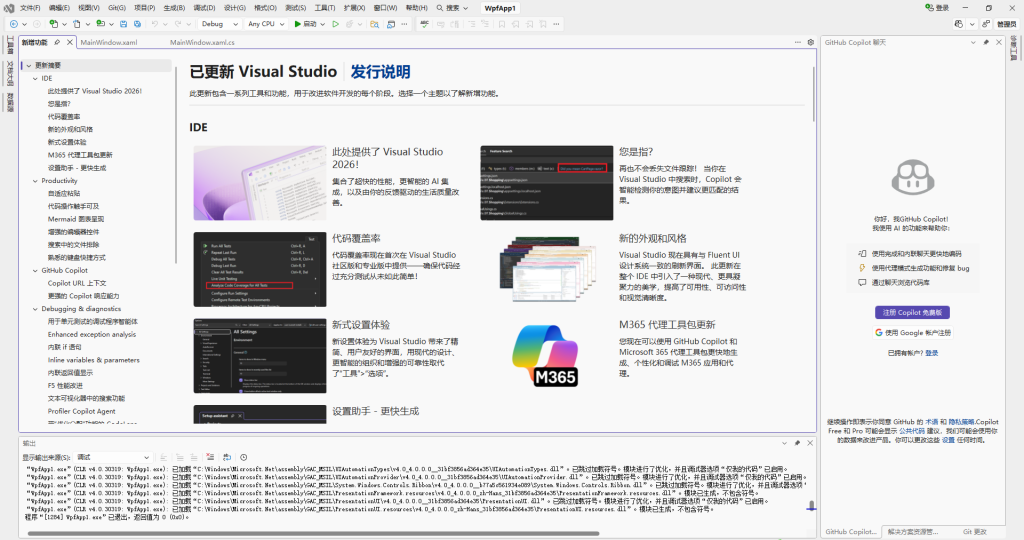Open the Any CPU platform dropdown

point(265,23)
